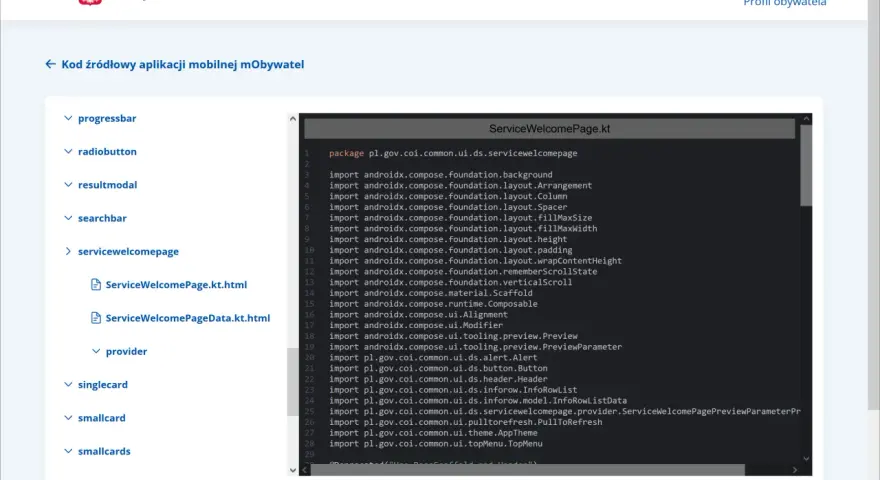Click the import pulltorefresh.PullToRefresh line
Image resolution: width=880 pixels, height=480 pixels.
click(x=465, y=422)
